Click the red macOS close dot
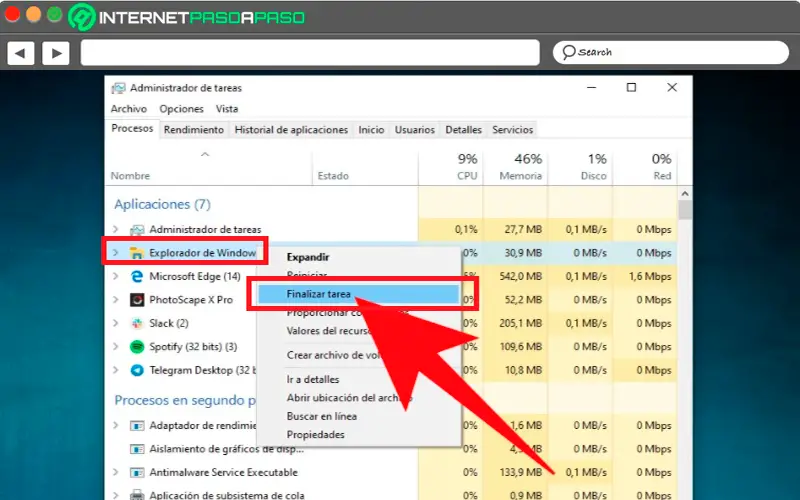 (x=12, y=14)
